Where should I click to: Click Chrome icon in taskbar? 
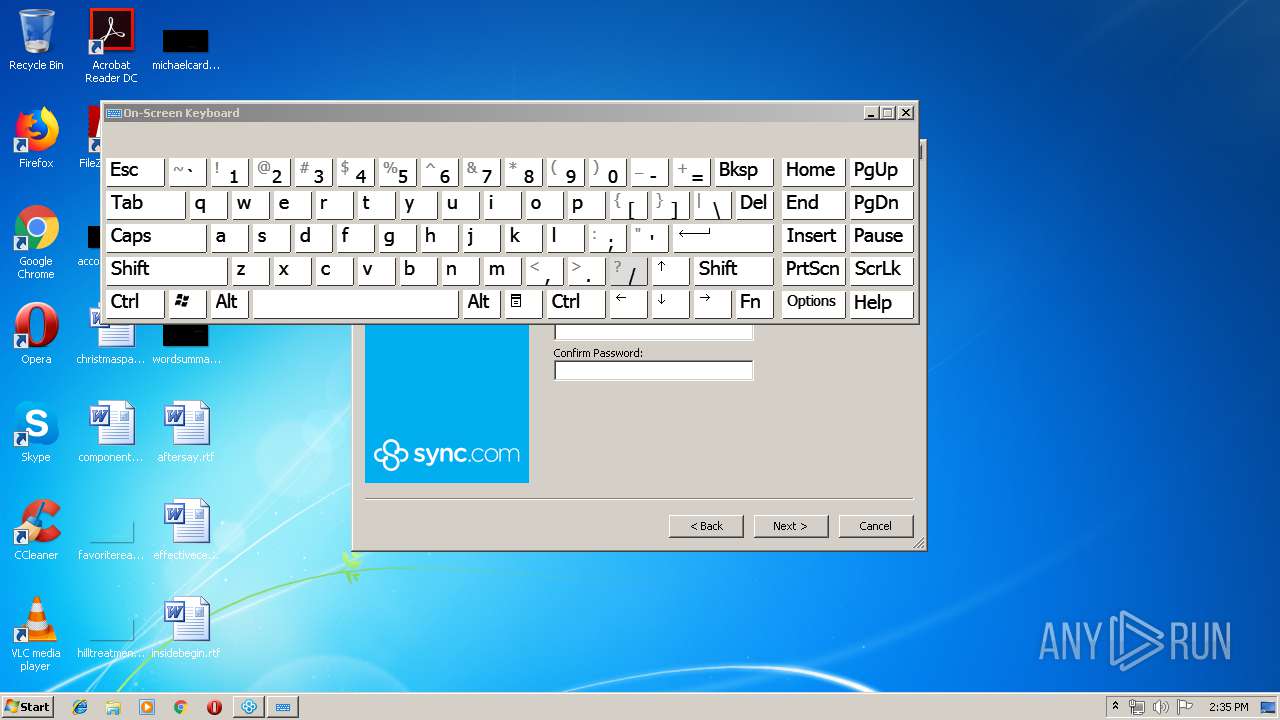point(180,707)
